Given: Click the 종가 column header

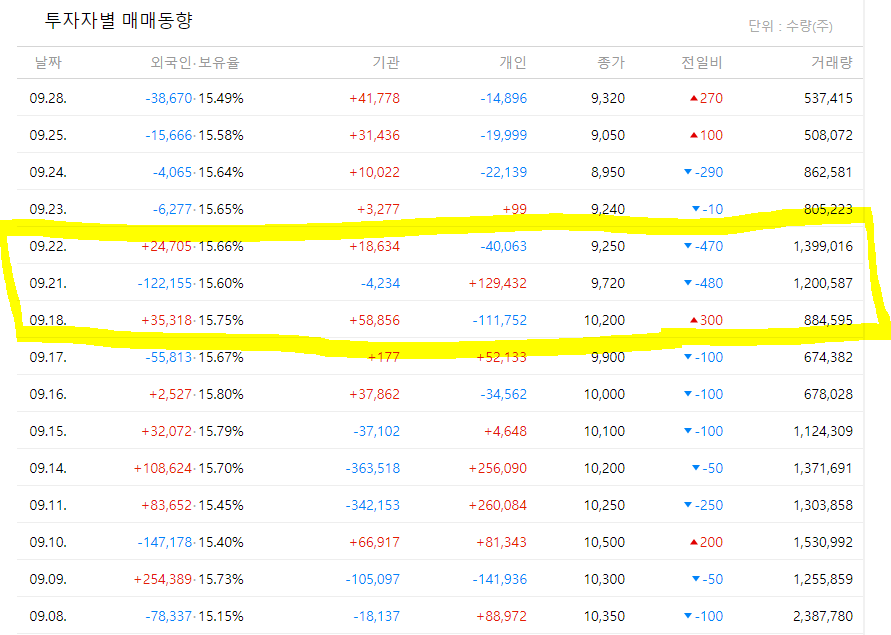Looking at the screenshot, I should 611,63.
